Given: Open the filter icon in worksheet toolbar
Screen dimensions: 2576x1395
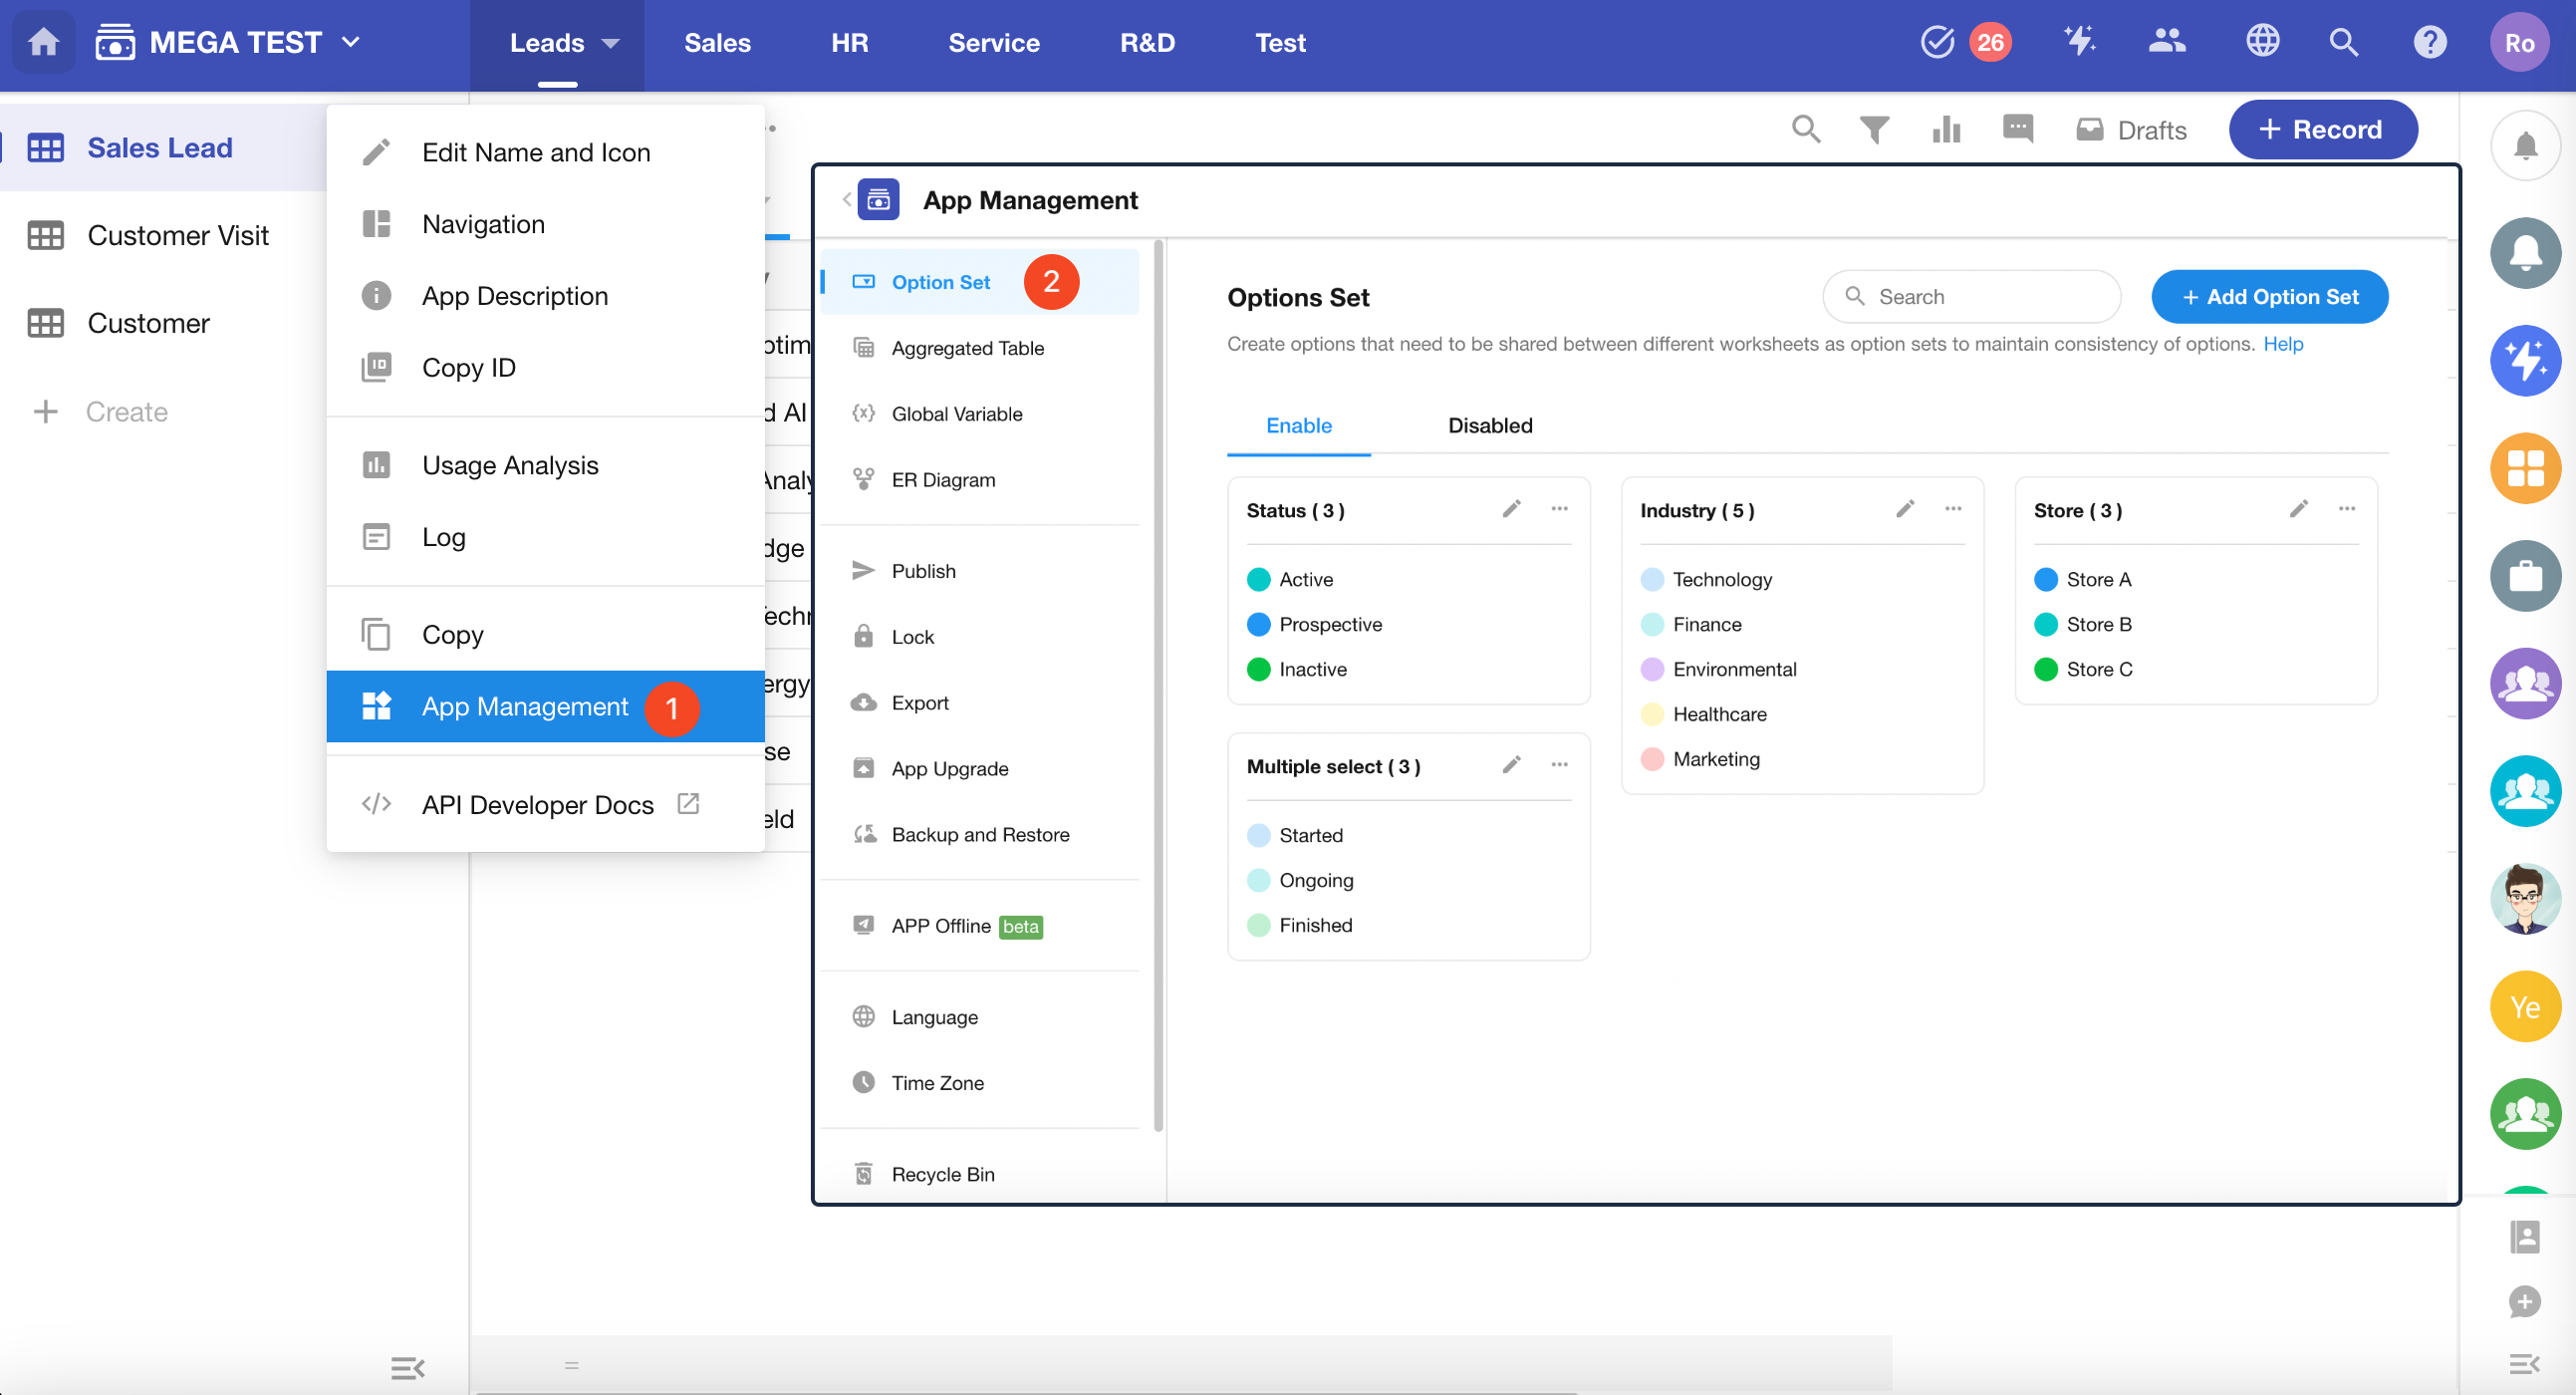Looking at the screenshot, I should (1874, 129).
